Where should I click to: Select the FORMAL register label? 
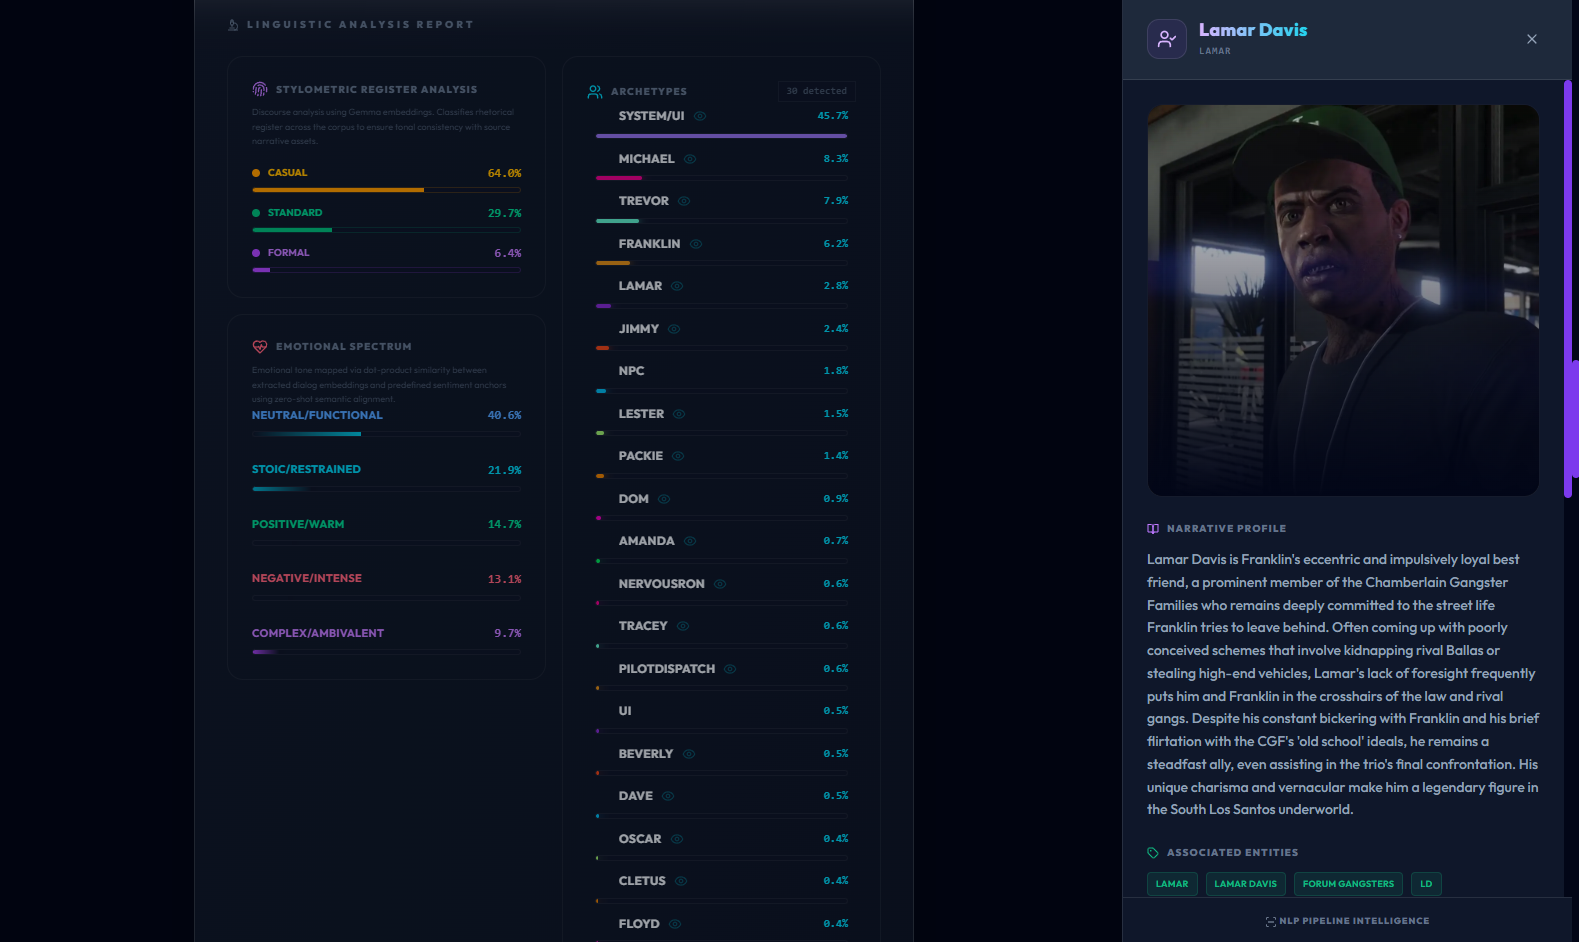tap(289, 253)
